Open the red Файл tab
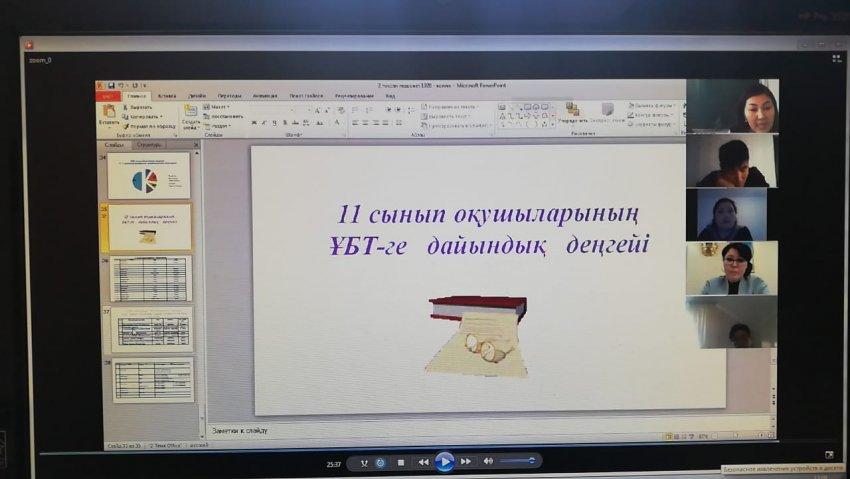The image size is (850, 479). (x=108, y=96)
